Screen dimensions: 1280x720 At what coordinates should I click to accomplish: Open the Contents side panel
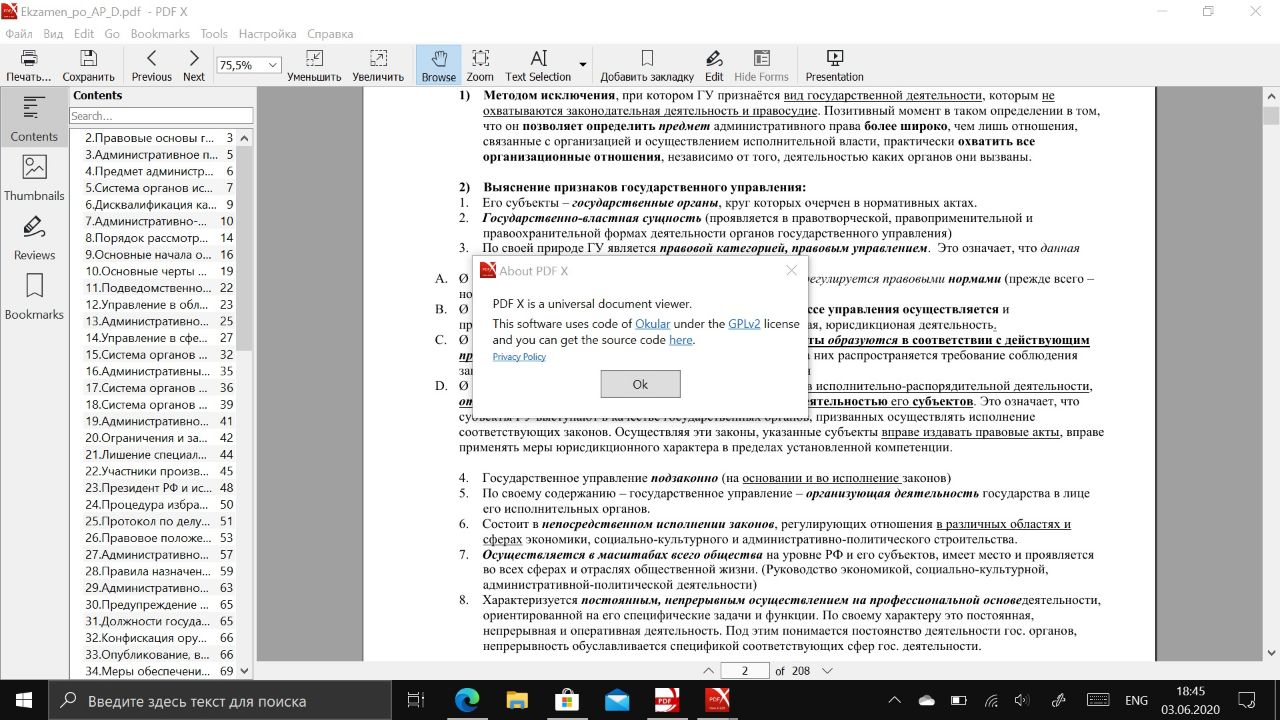tap(34, 119)
